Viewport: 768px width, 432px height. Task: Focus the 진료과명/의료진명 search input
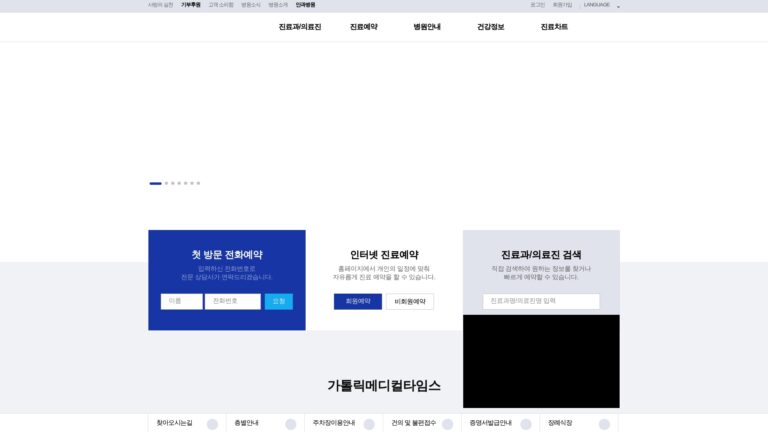coord(541,301)
